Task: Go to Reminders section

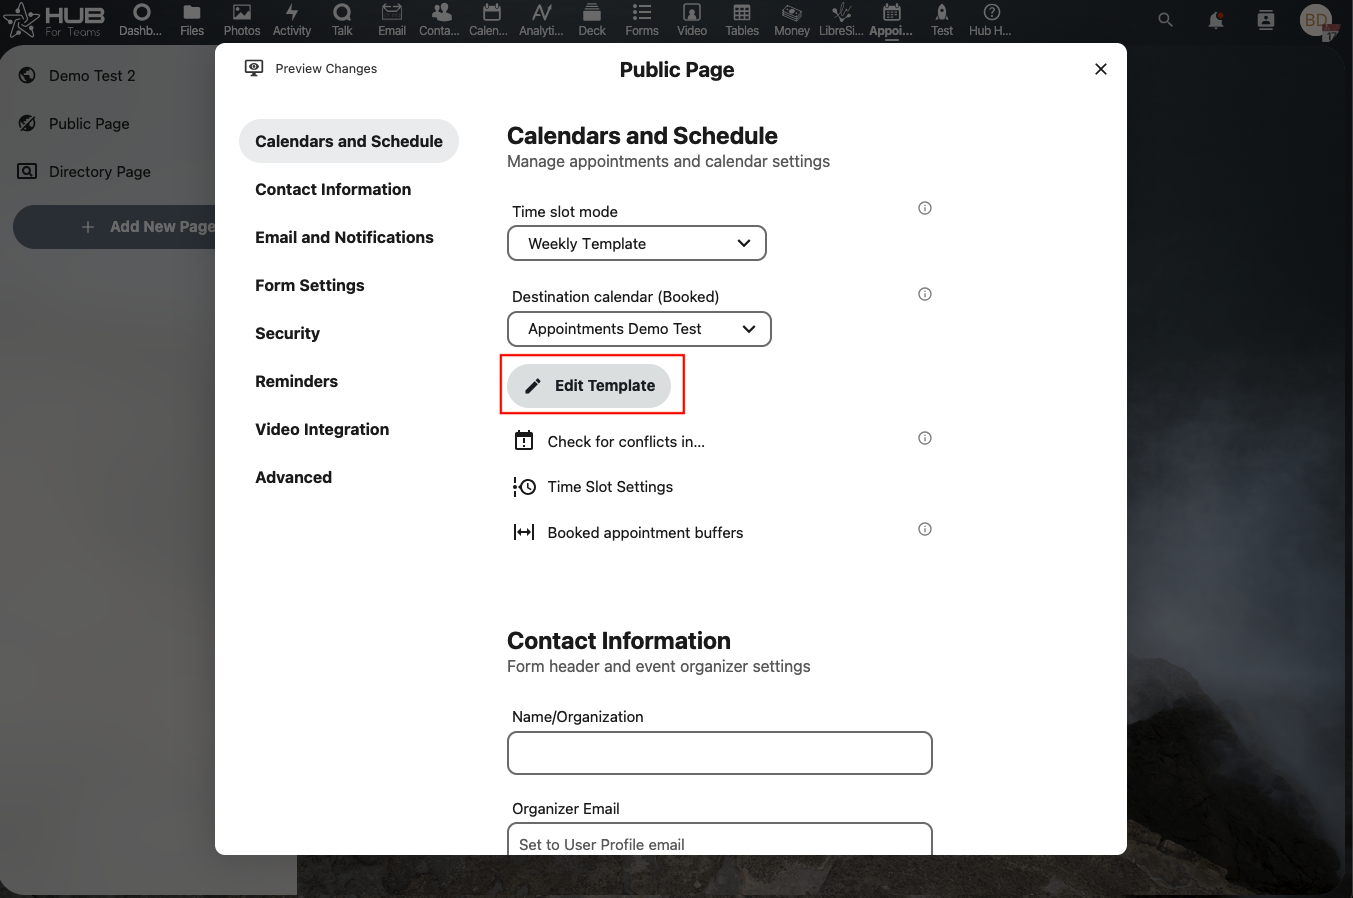Action: tap(296, 381)
